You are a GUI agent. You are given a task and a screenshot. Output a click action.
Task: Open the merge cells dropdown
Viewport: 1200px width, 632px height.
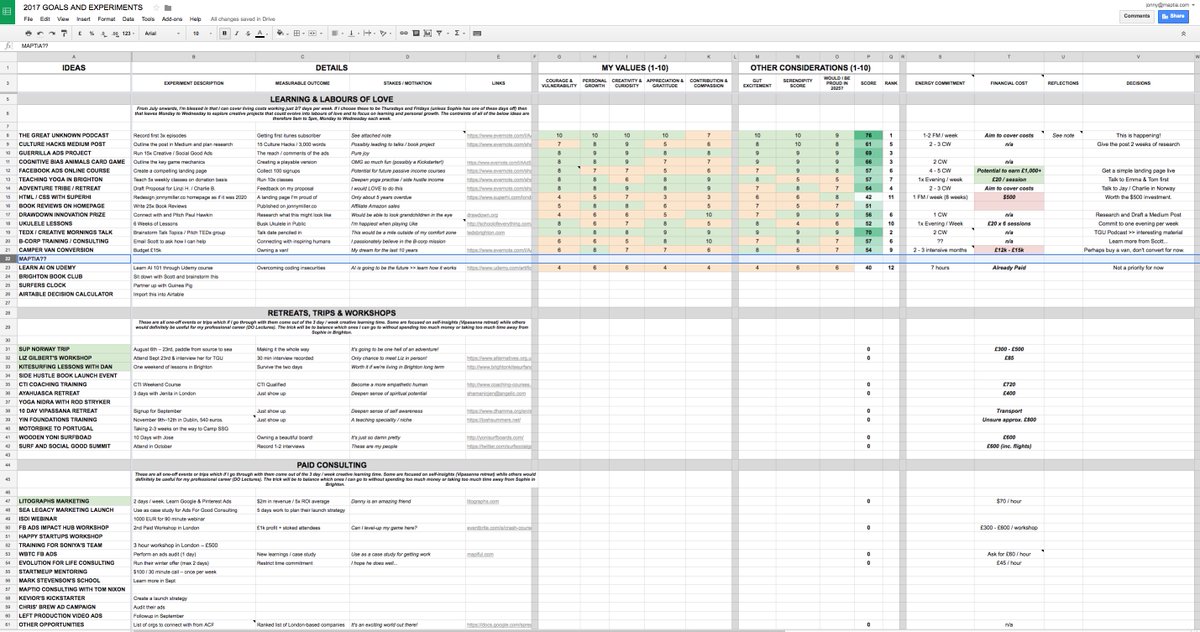pos(314,33)
